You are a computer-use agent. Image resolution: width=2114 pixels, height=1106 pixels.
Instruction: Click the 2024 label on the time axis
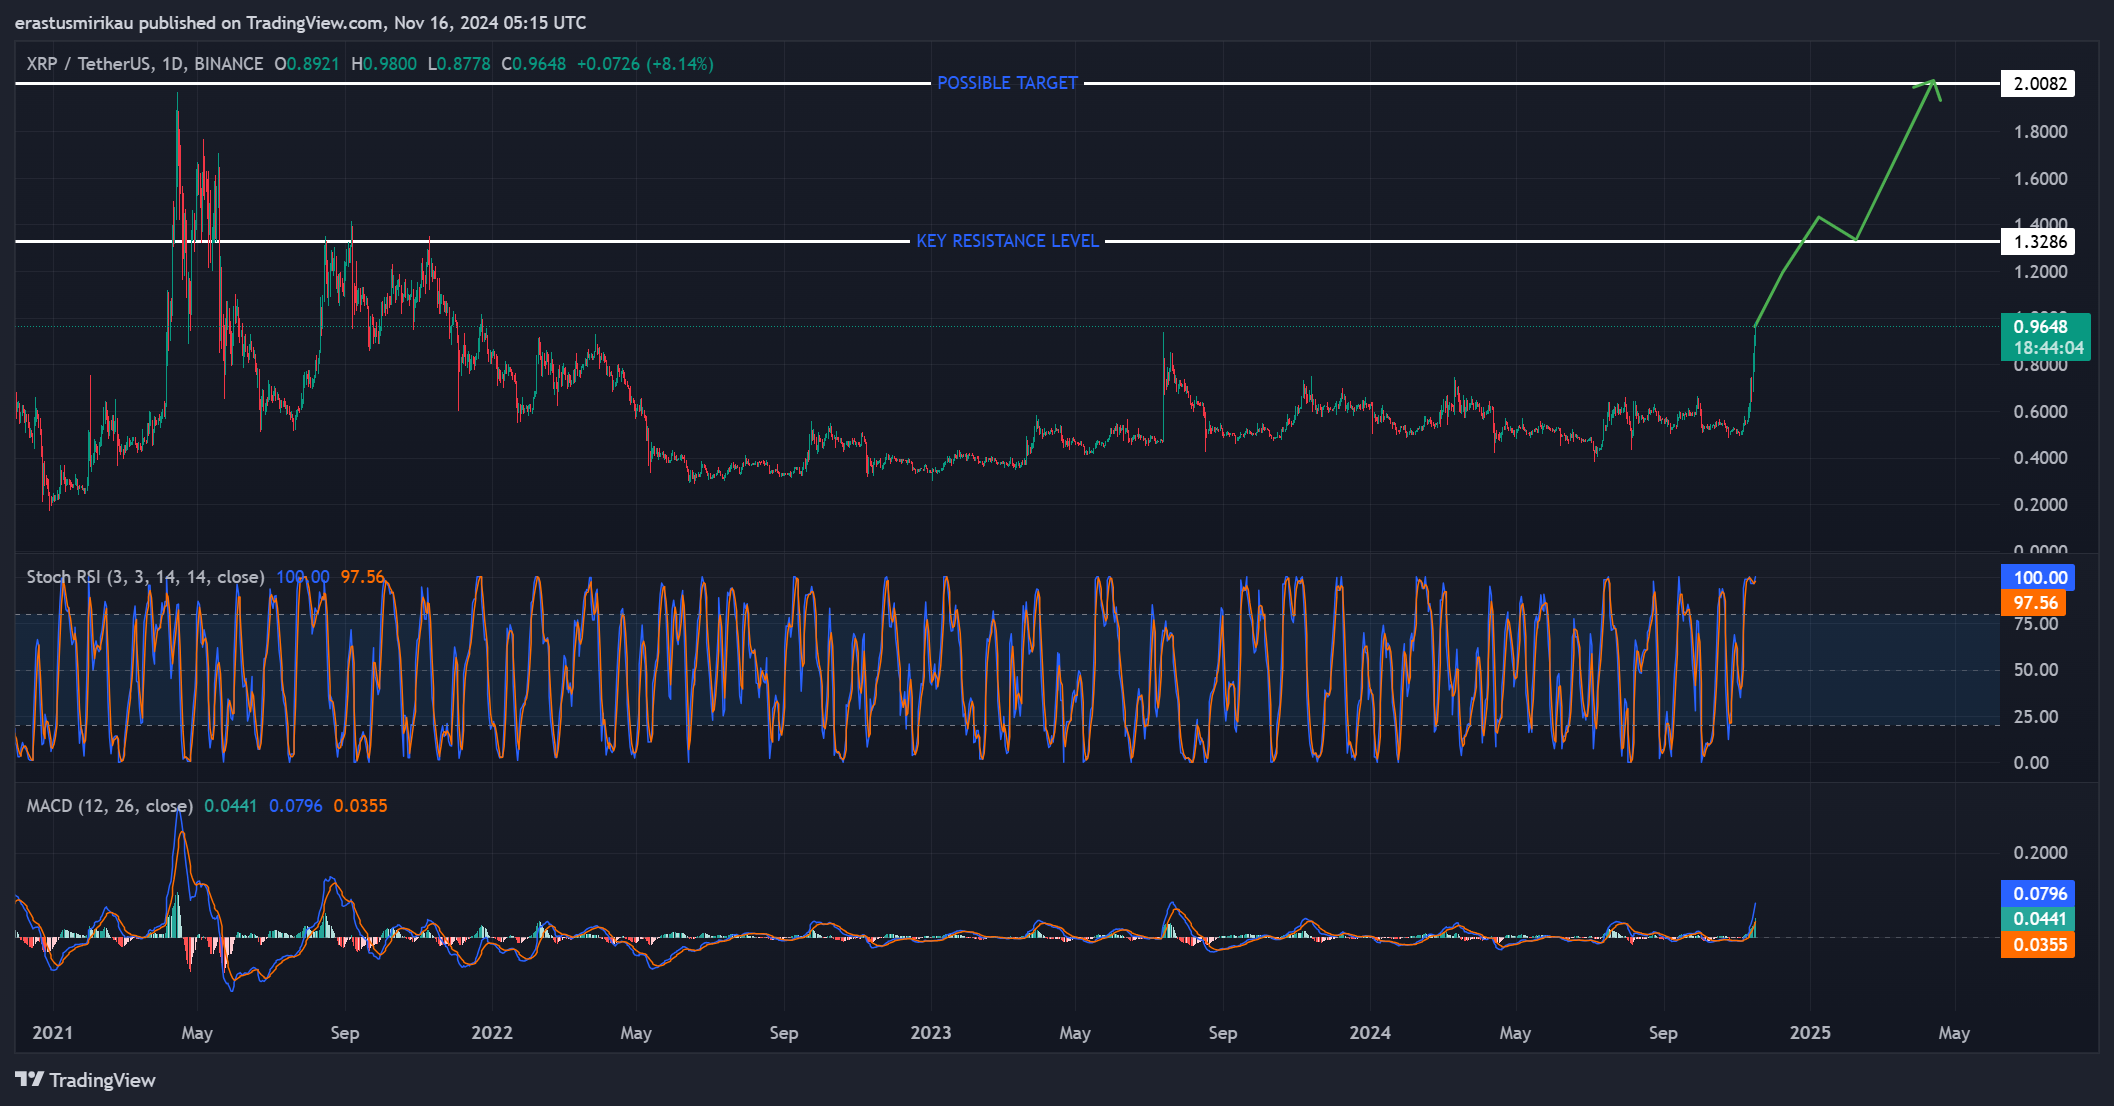click(x=1369, y=1033)
